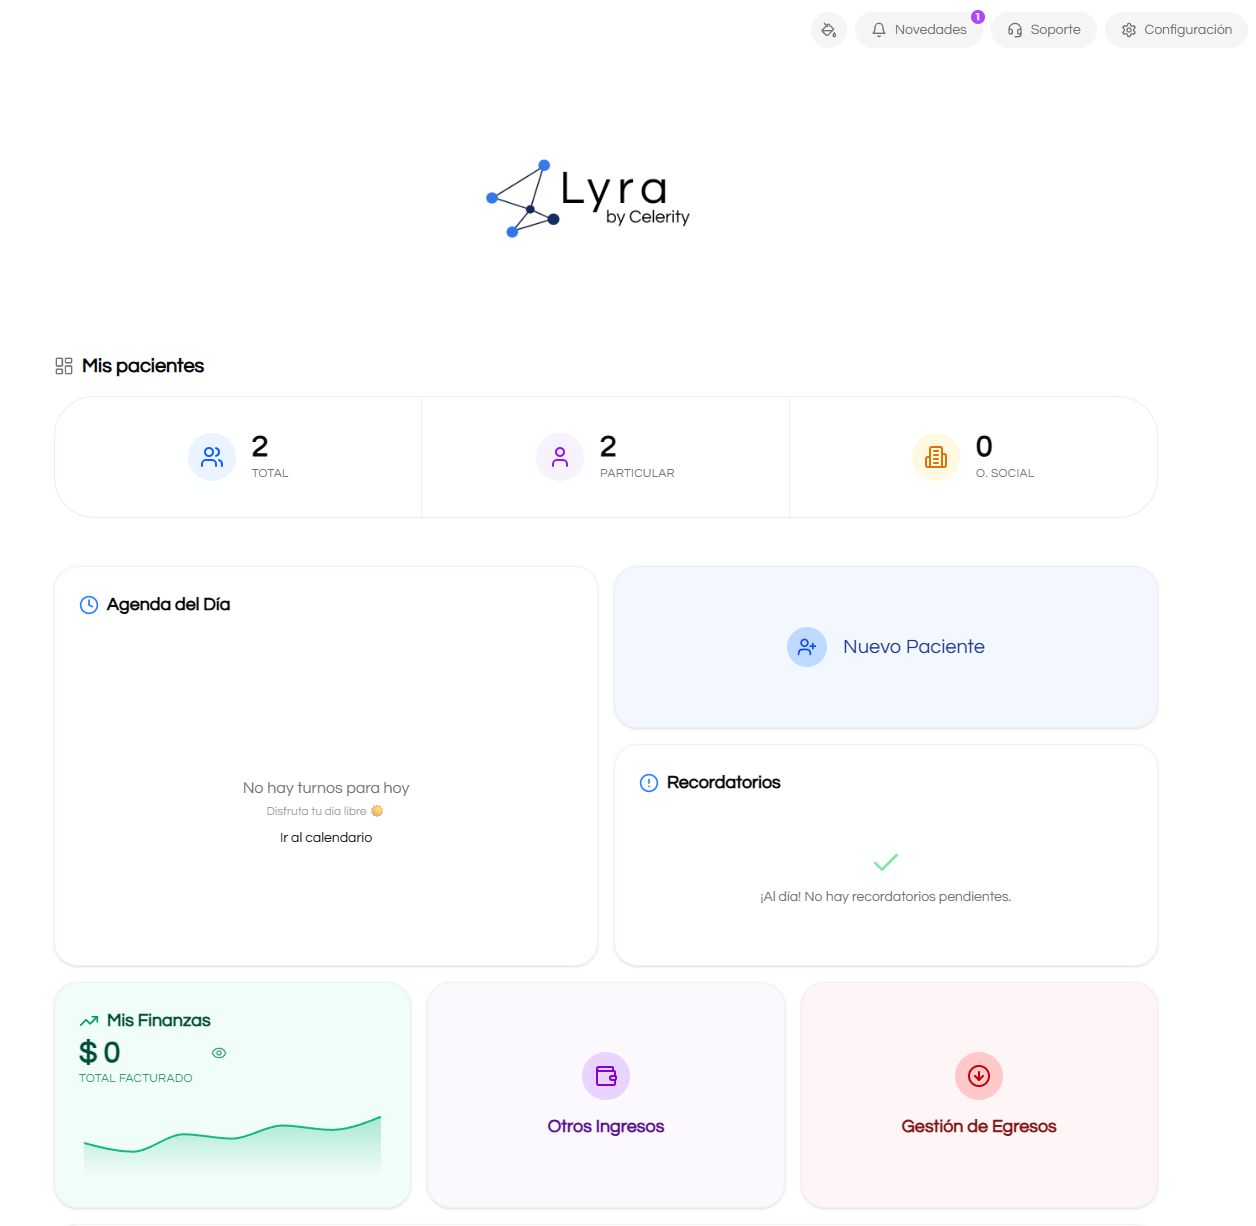Click the Nuevo Paciente add-person icon
Image resolution: width=1256 pixels, height=1226 pixels.
[x=807, y=646]
